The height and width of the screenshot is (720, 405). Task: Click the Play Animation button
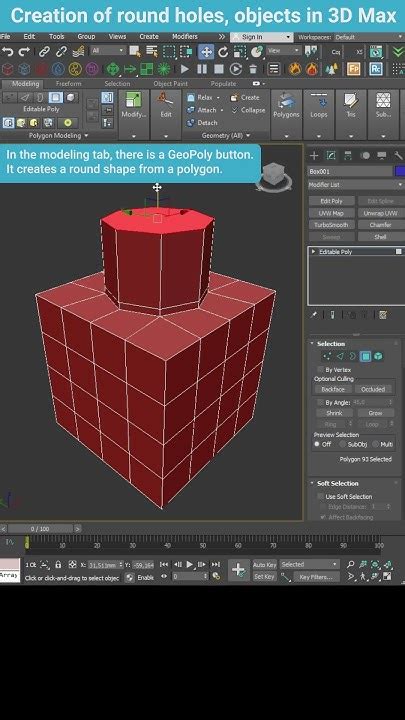click(x=190, y=564)
